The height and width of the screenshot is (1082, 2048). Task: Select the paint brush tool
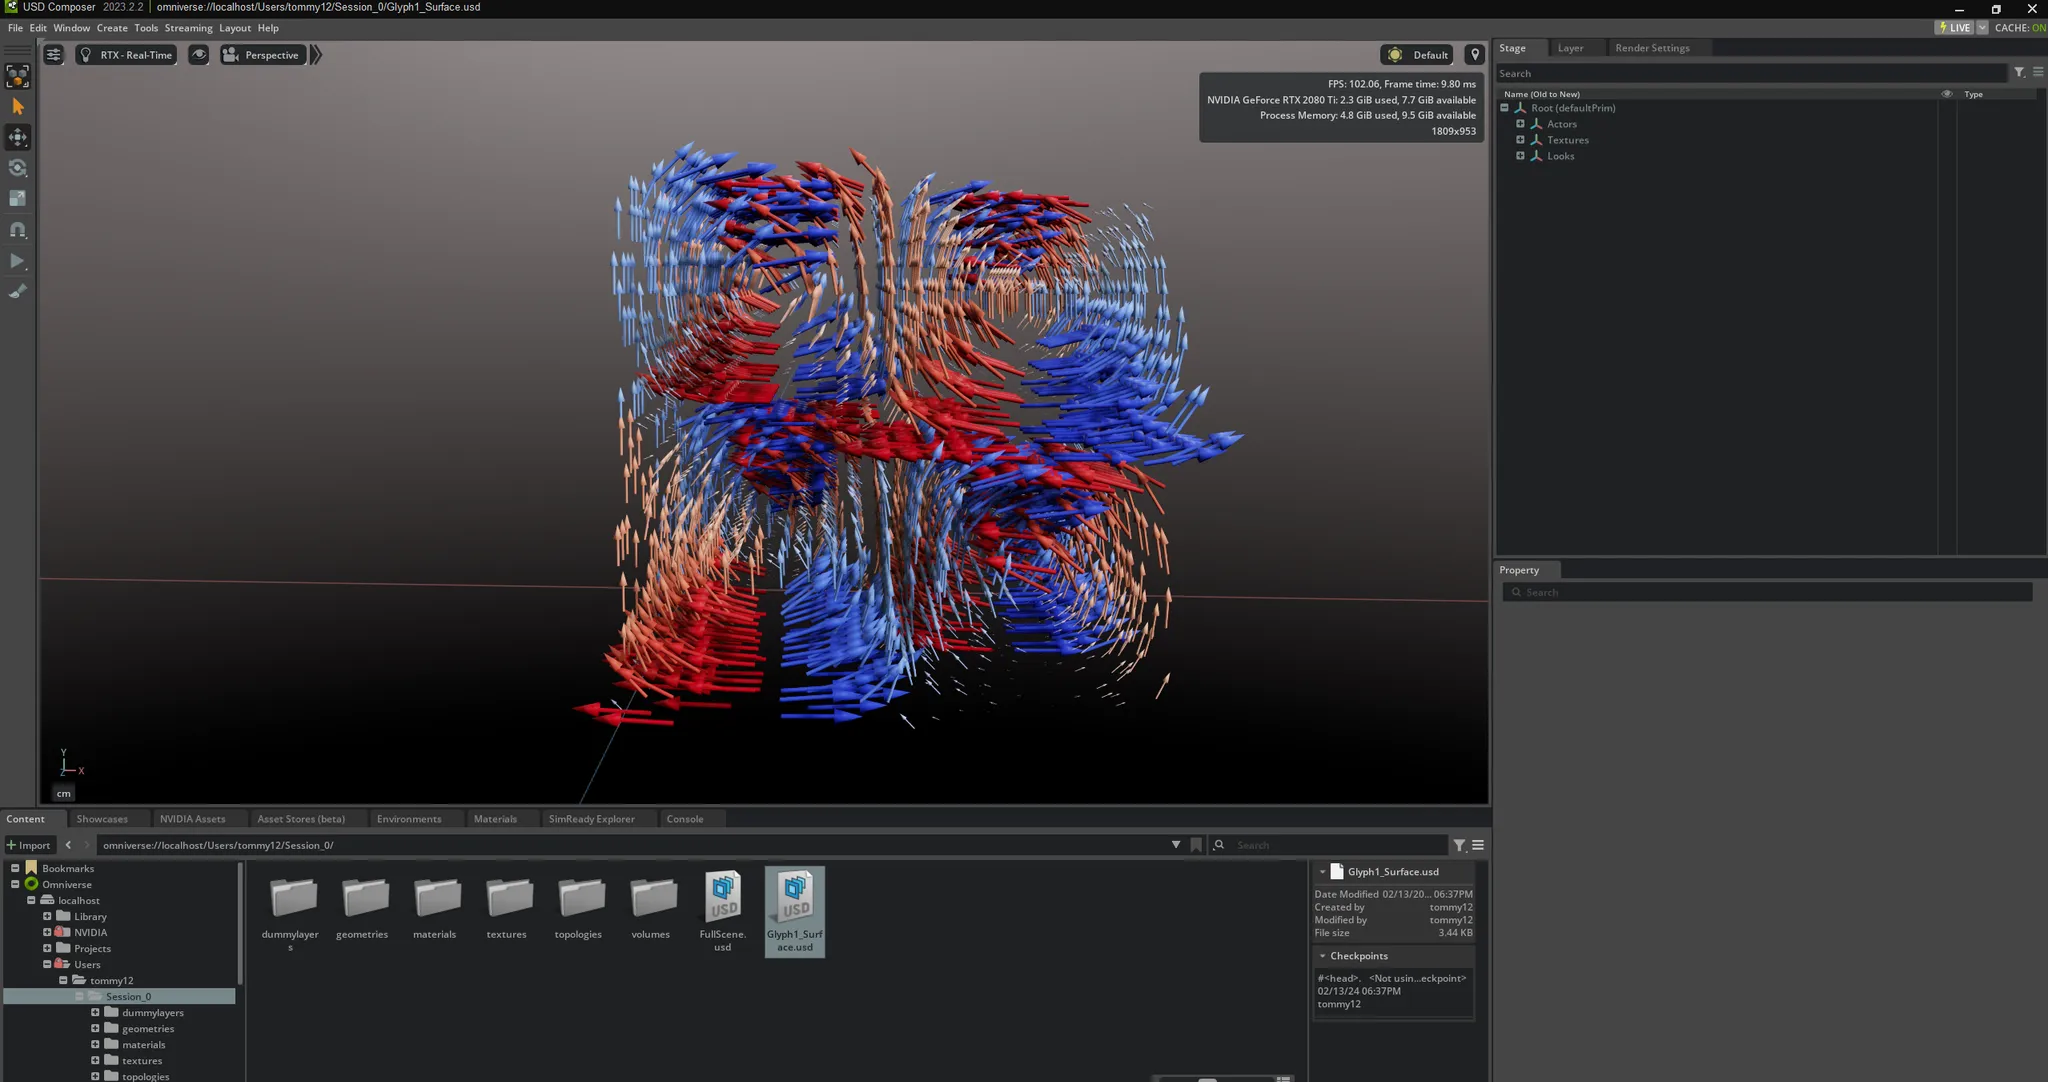click(18, 292)
